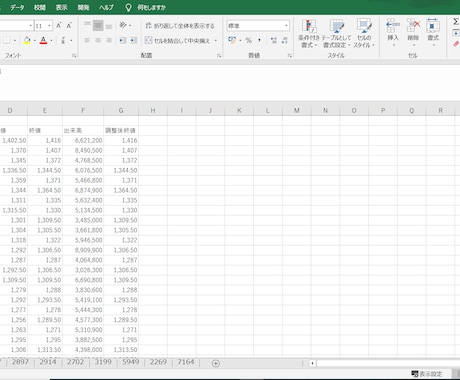This screenshot has width=460, height=380.
Task: Expand the font color dropdown arrow
Action: pos(51,41)
